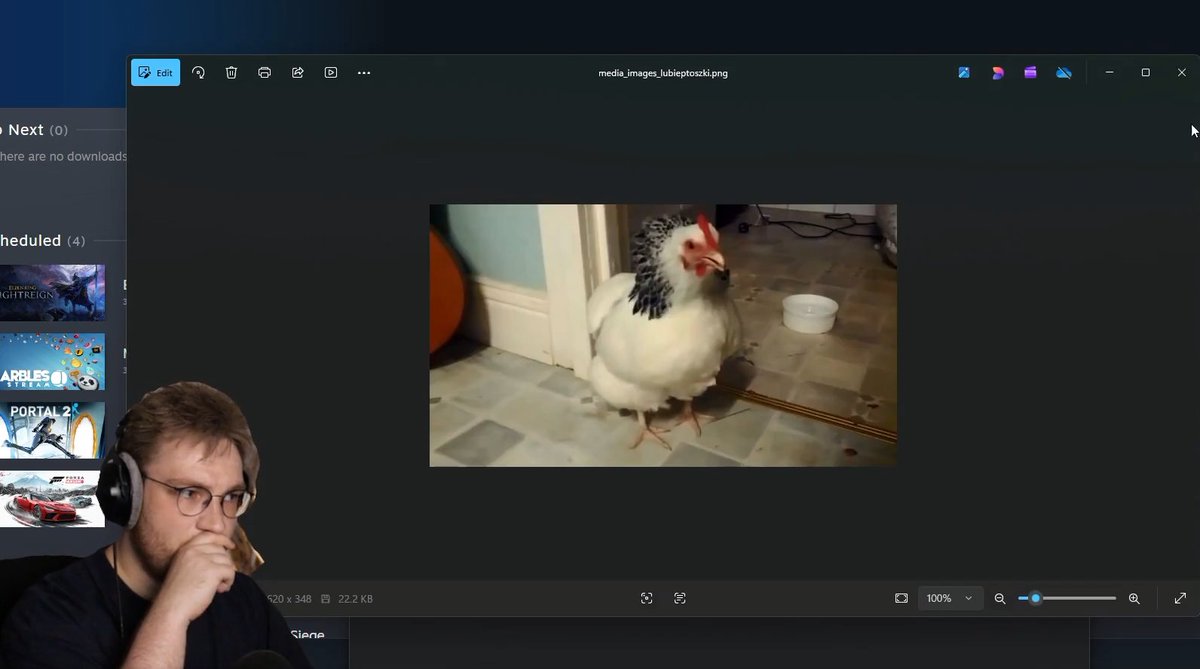
Task: Rotate the image with the rotate icon
Action: pos(198,73)
